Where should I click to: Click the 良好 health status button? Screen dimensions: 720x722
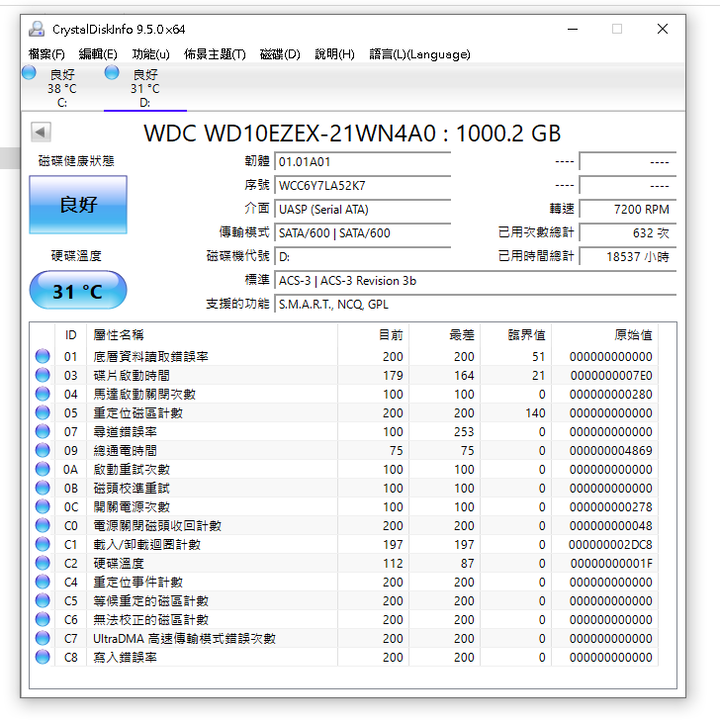pos(78,204)
